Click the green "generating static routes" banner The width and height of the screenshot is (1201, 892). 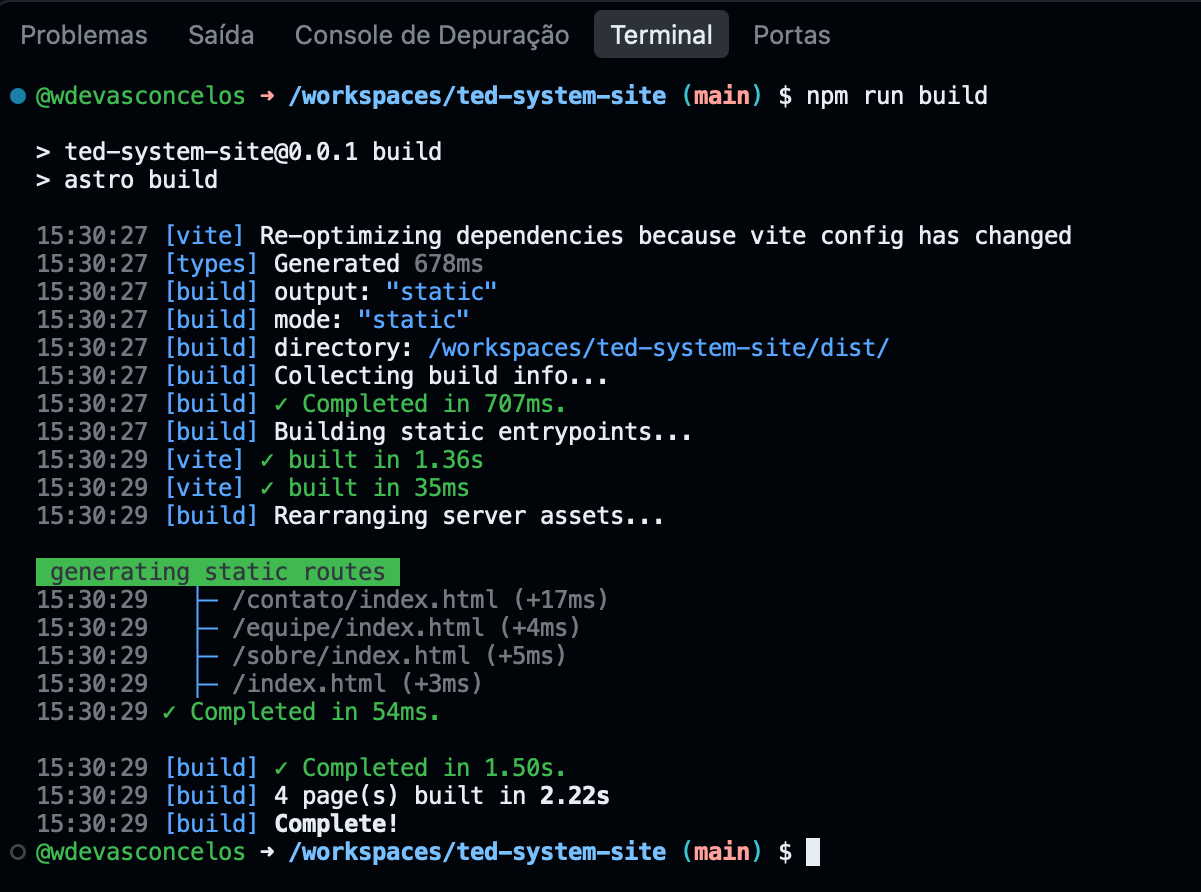tap(218, 572)
